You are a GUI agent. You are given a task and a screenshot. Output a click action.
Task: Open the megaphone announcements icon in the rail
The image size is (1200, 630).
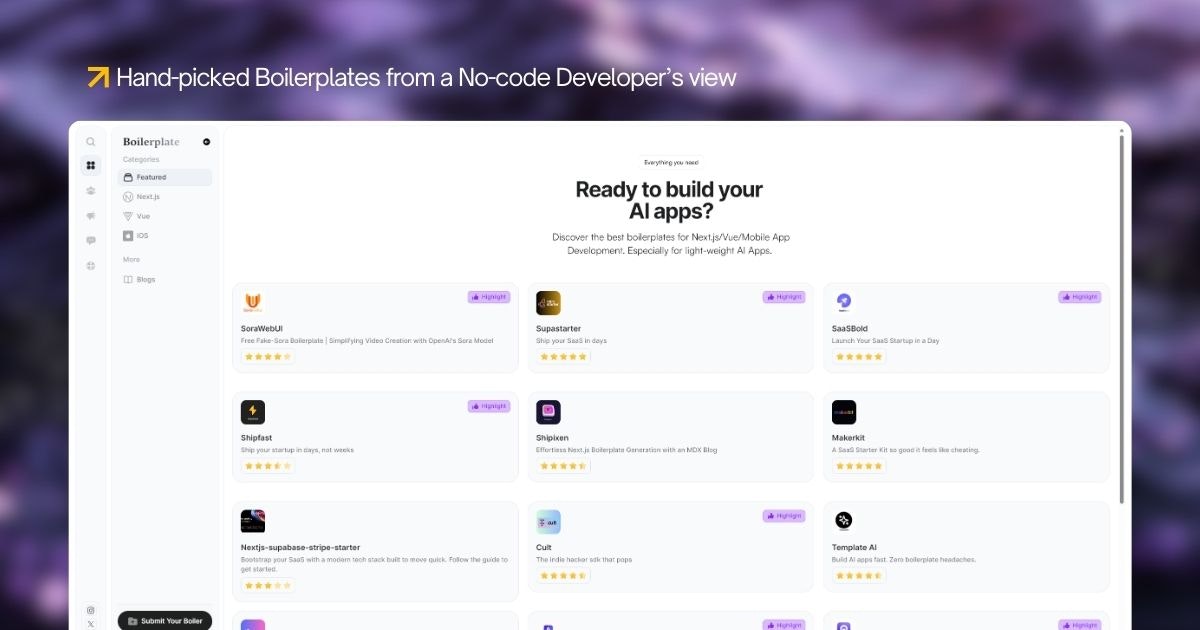pos(91,215)
